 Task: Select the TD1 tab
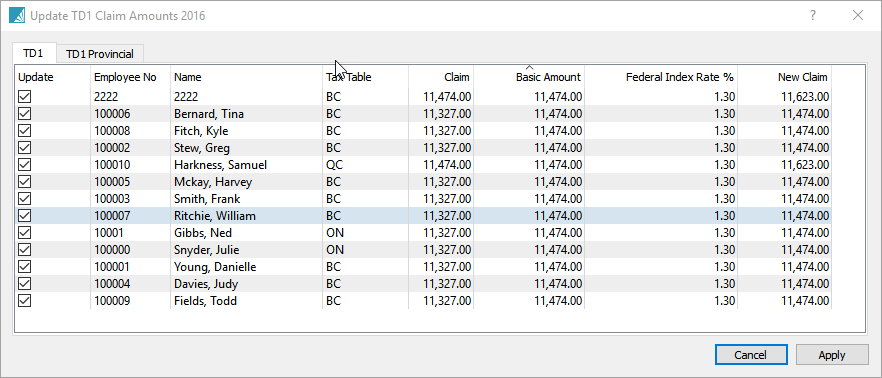pos(33,53)
